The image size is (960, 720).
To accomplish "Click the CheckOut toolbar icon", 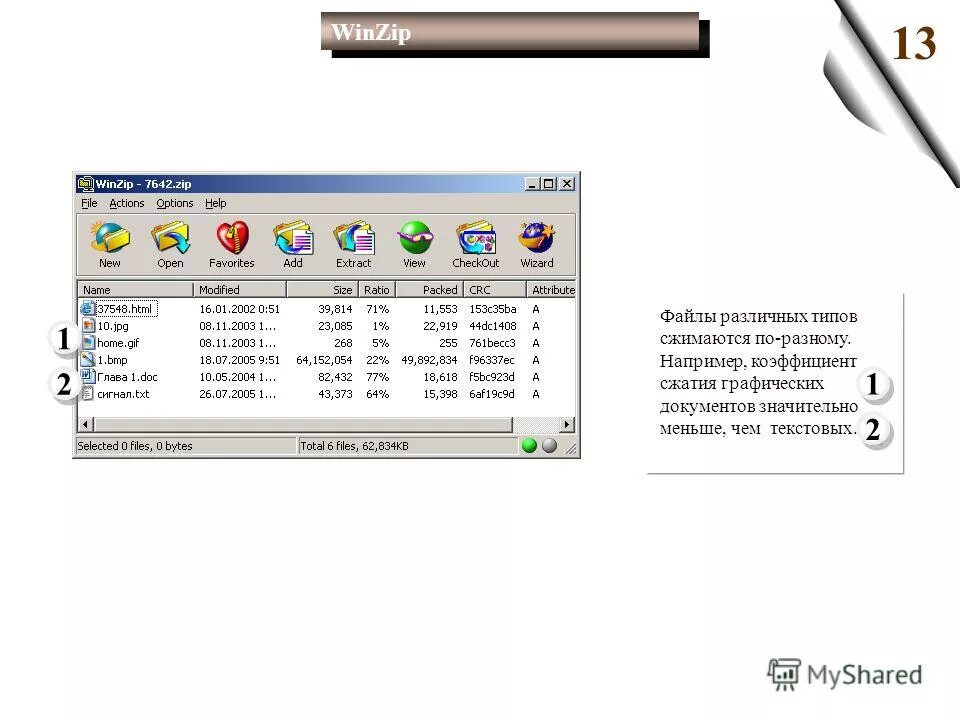I will tap(476, 237).
